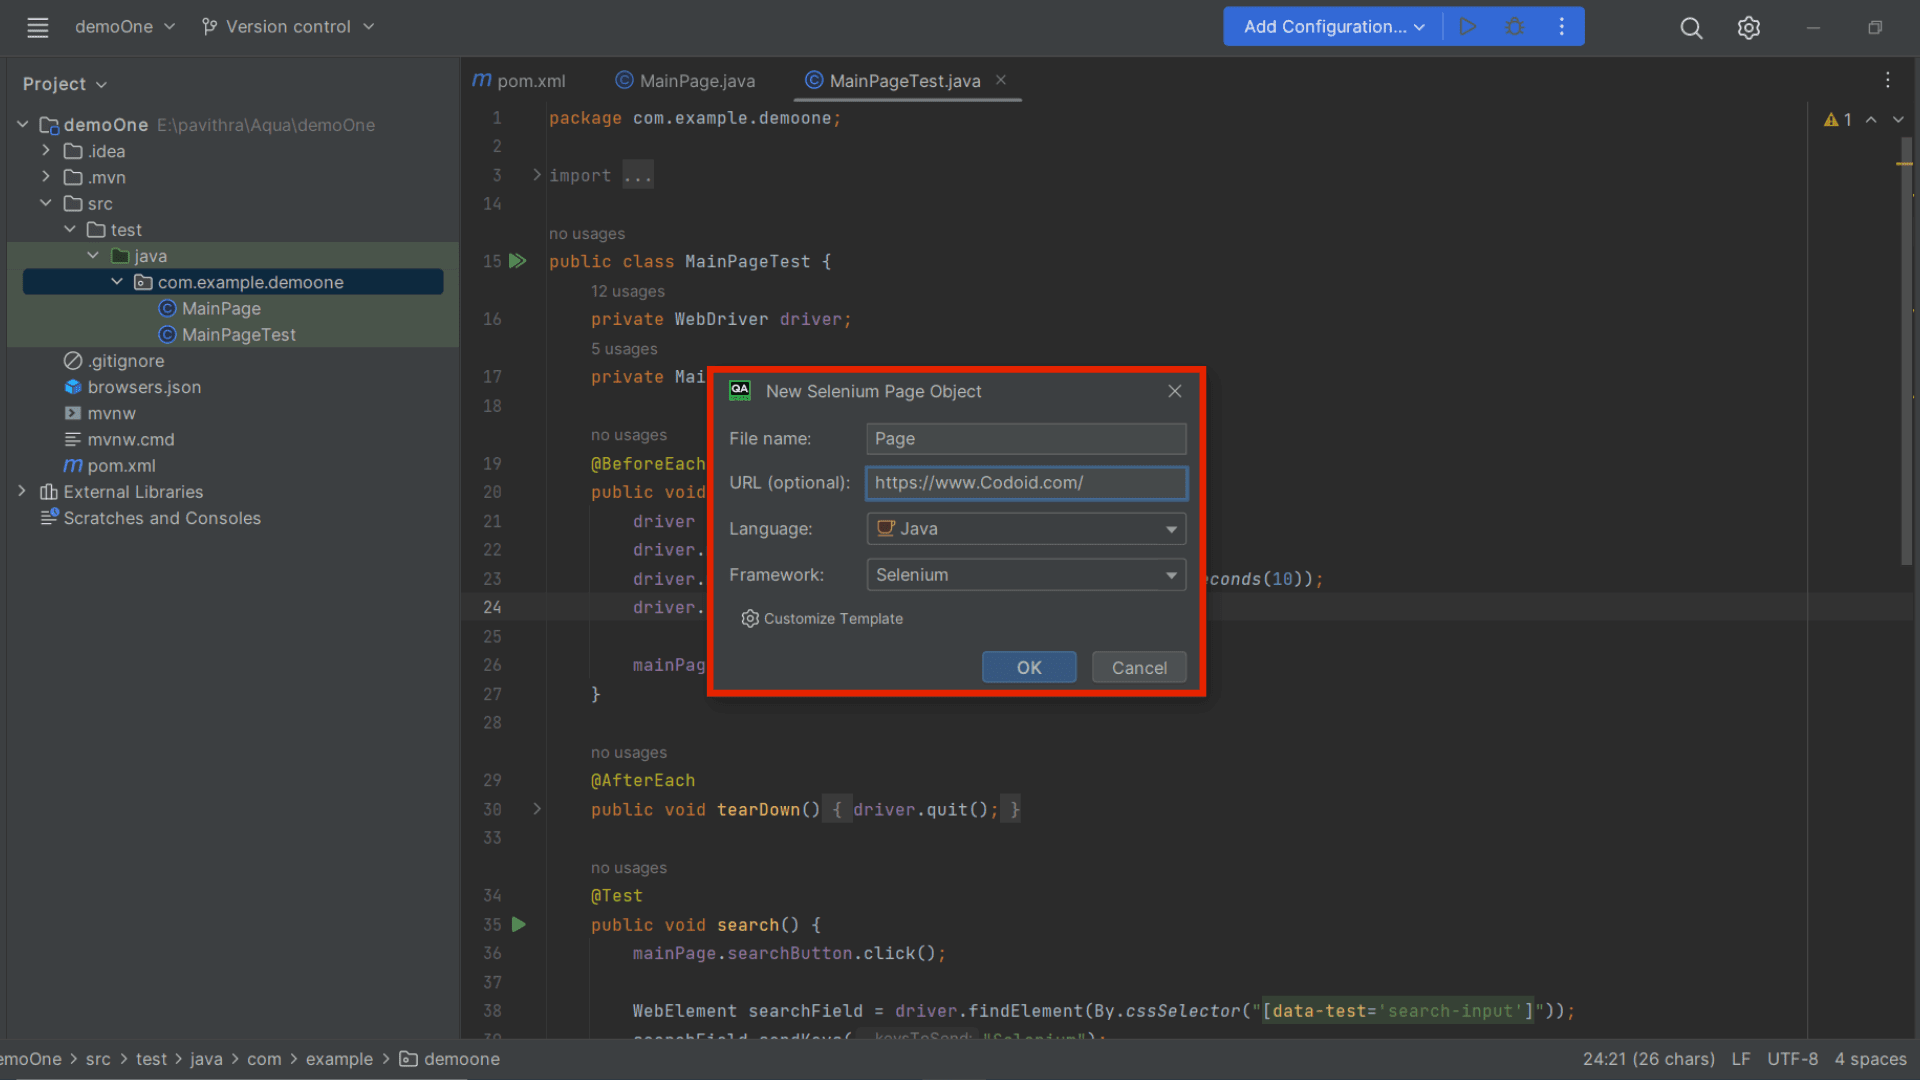Click the URL input field in the dialog

tap(1025, 482)
